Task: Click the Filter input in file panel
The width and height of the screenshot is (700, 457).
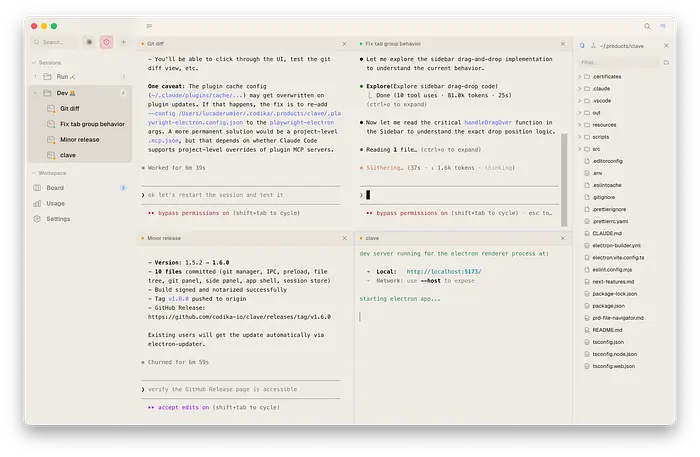Action: coord(615,62)
